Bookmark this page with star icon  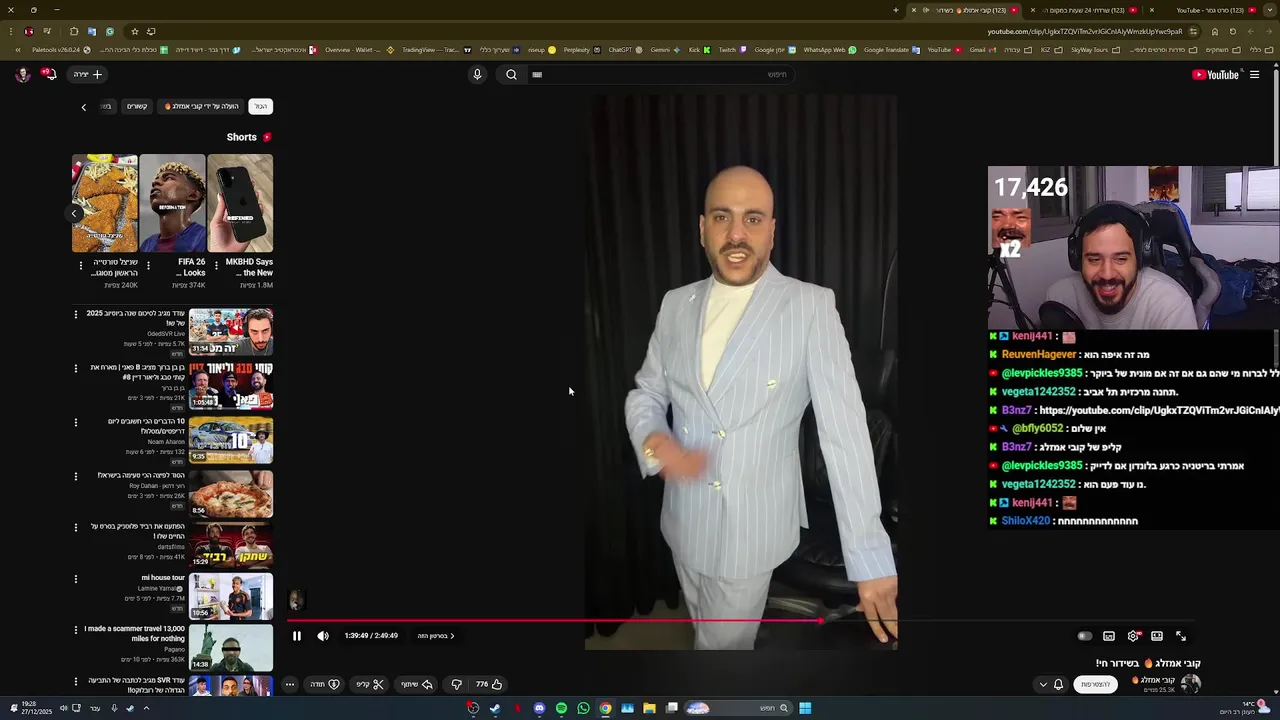[134, 31]
